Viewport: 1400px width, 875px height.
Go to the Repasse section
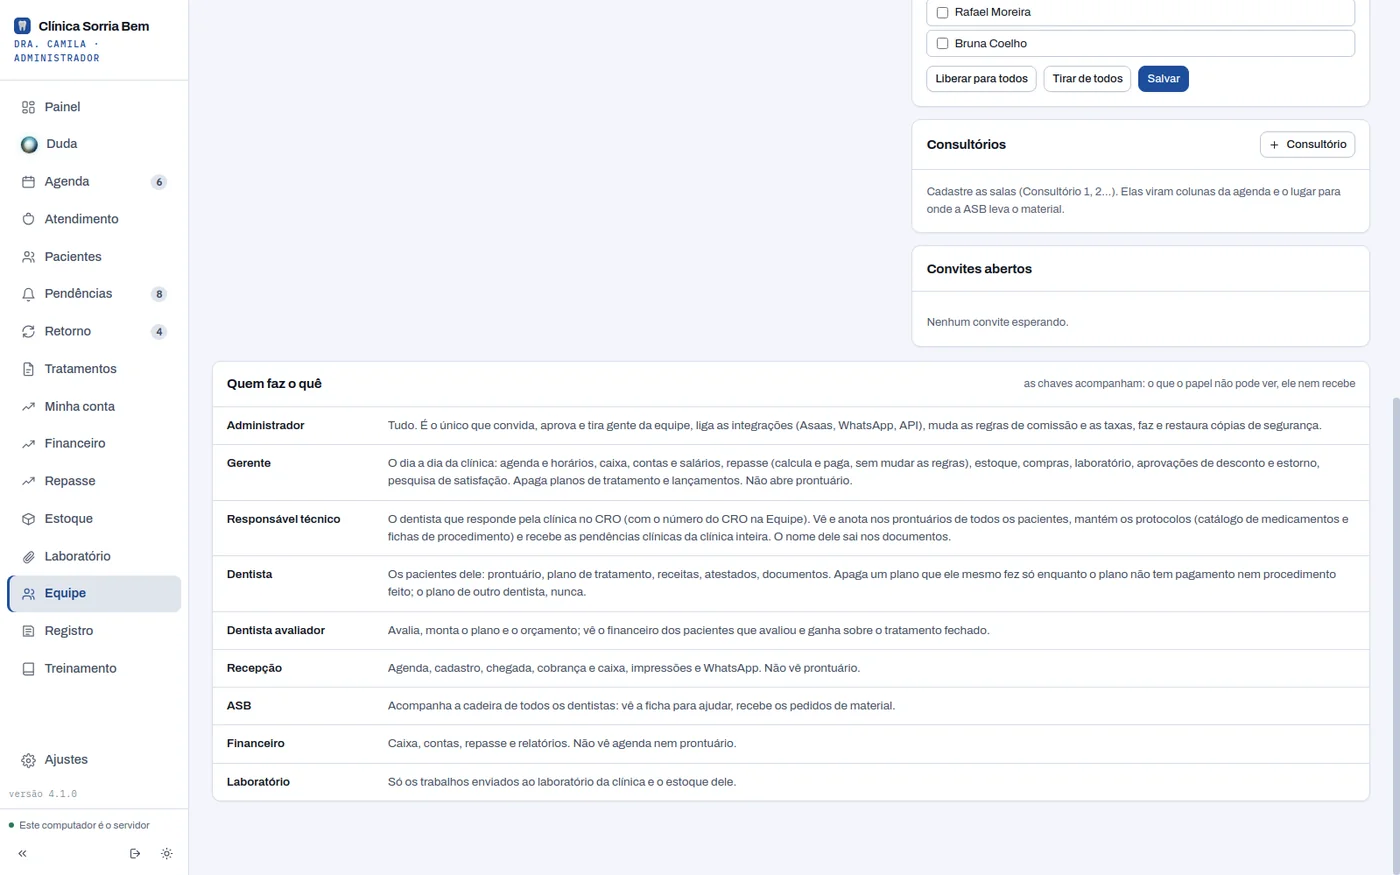pyautogui.click(x=94, y=481)
